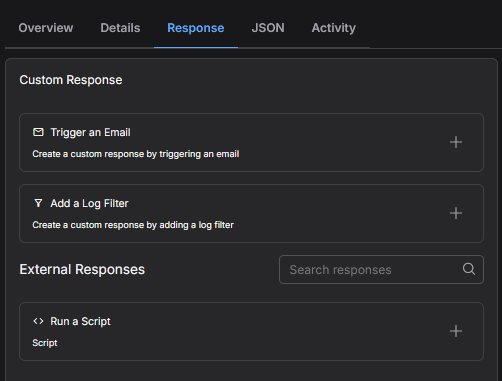Add the Log Filter response using plus icon
Image resolution: width=502 pixels, height=381 pixels.
click(x=456, y=213)
